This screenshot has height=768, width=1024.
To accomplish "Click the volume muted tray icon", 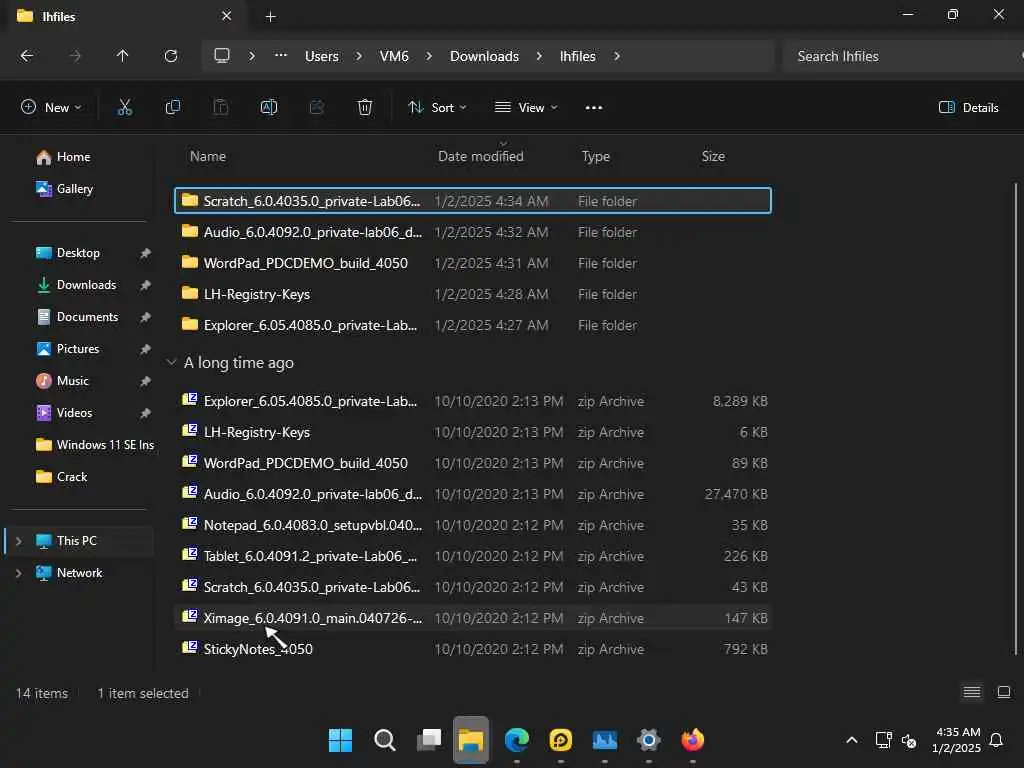I will tap(908, 741).
